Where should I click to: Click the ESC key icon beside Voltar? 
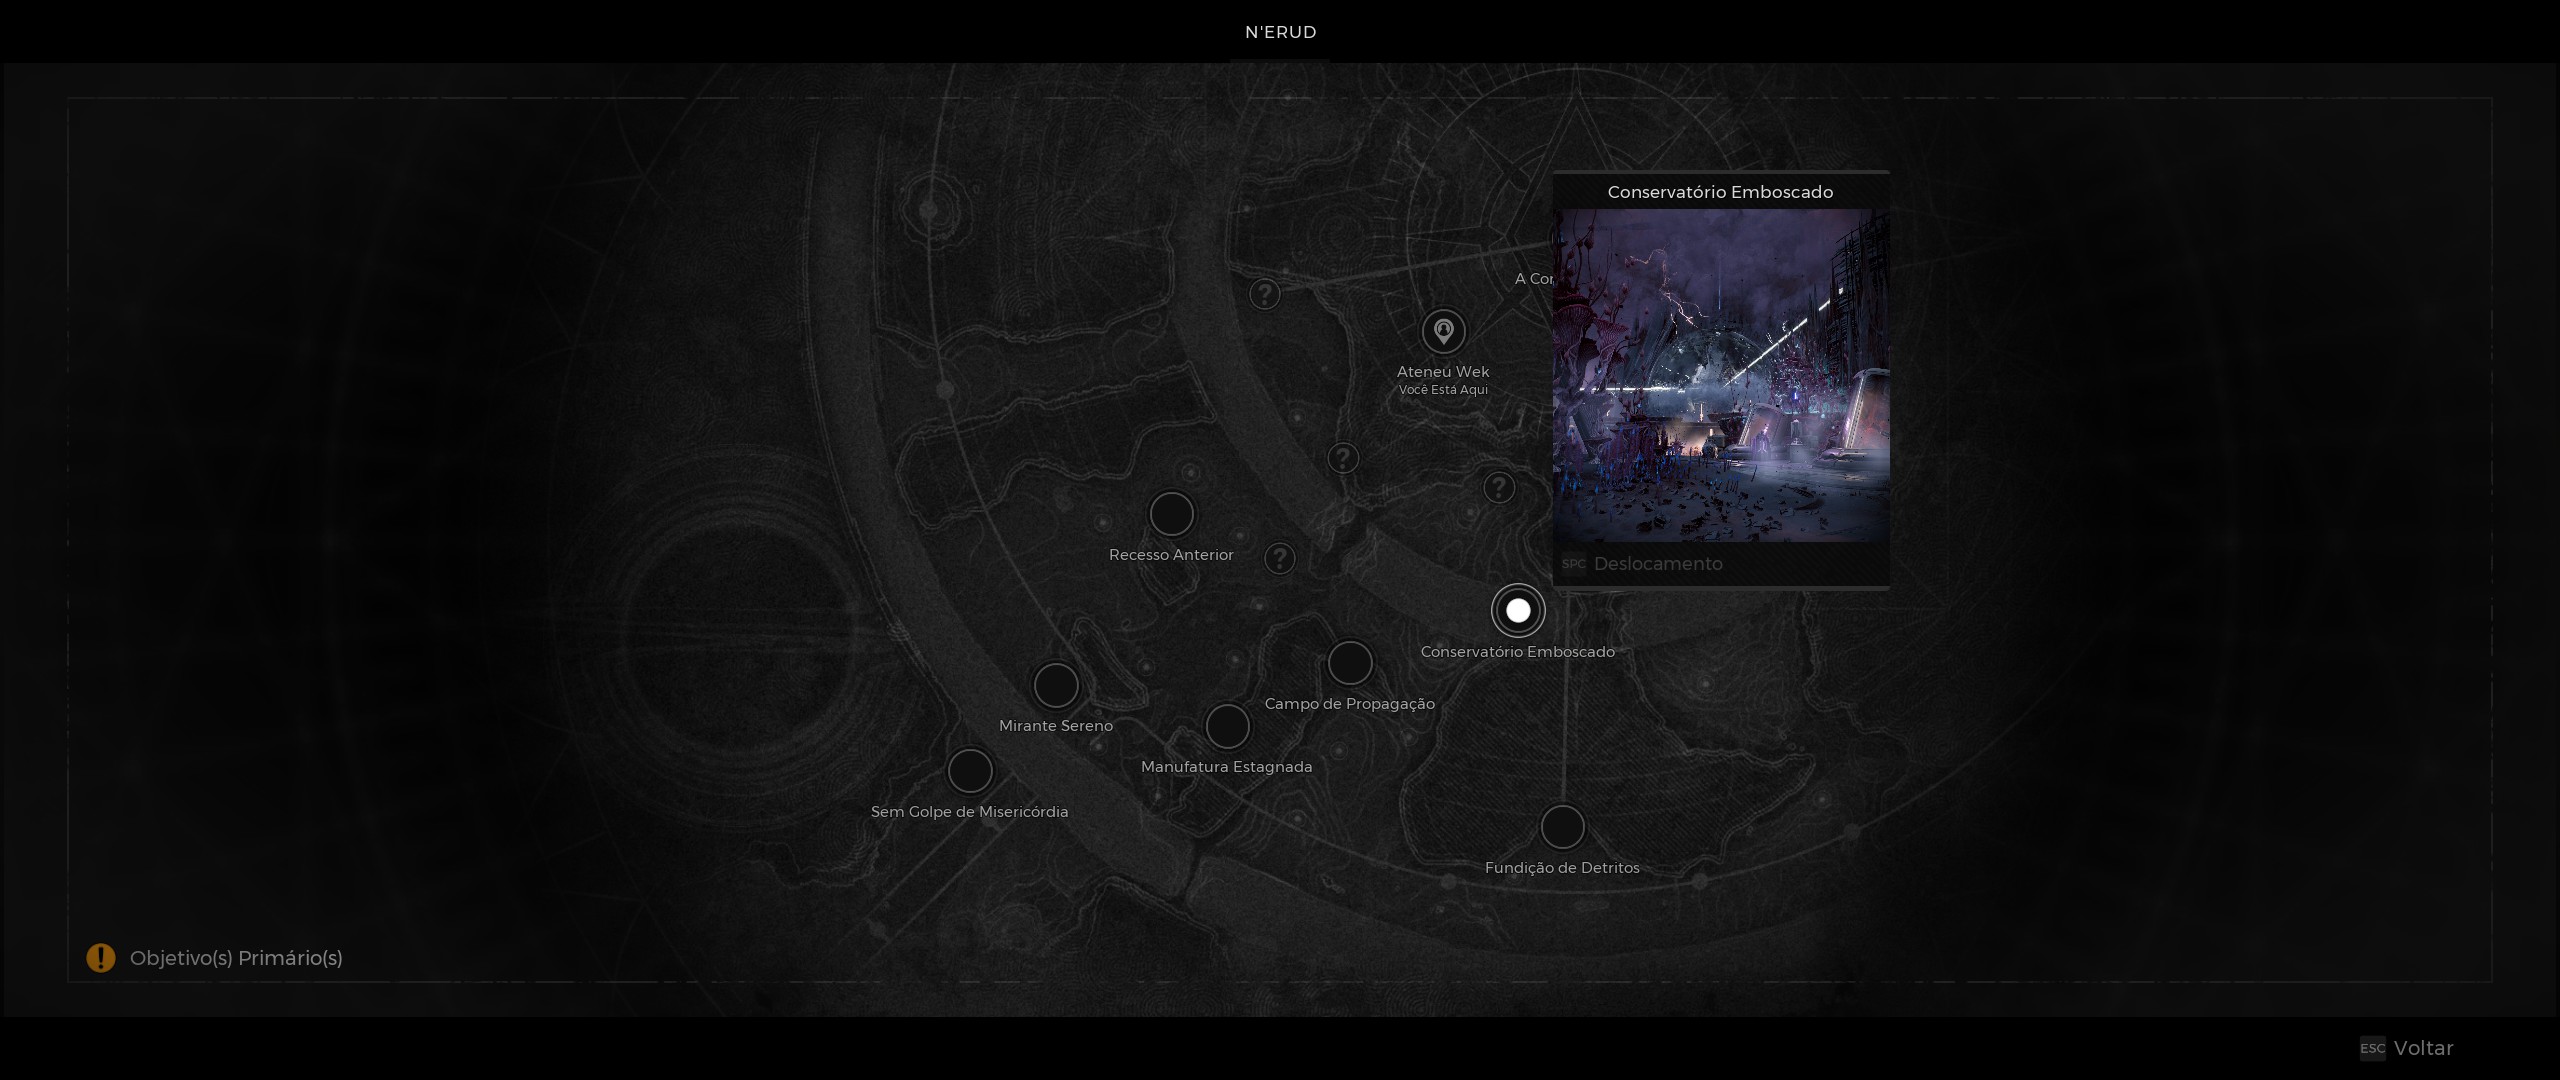point(2372,1048)
